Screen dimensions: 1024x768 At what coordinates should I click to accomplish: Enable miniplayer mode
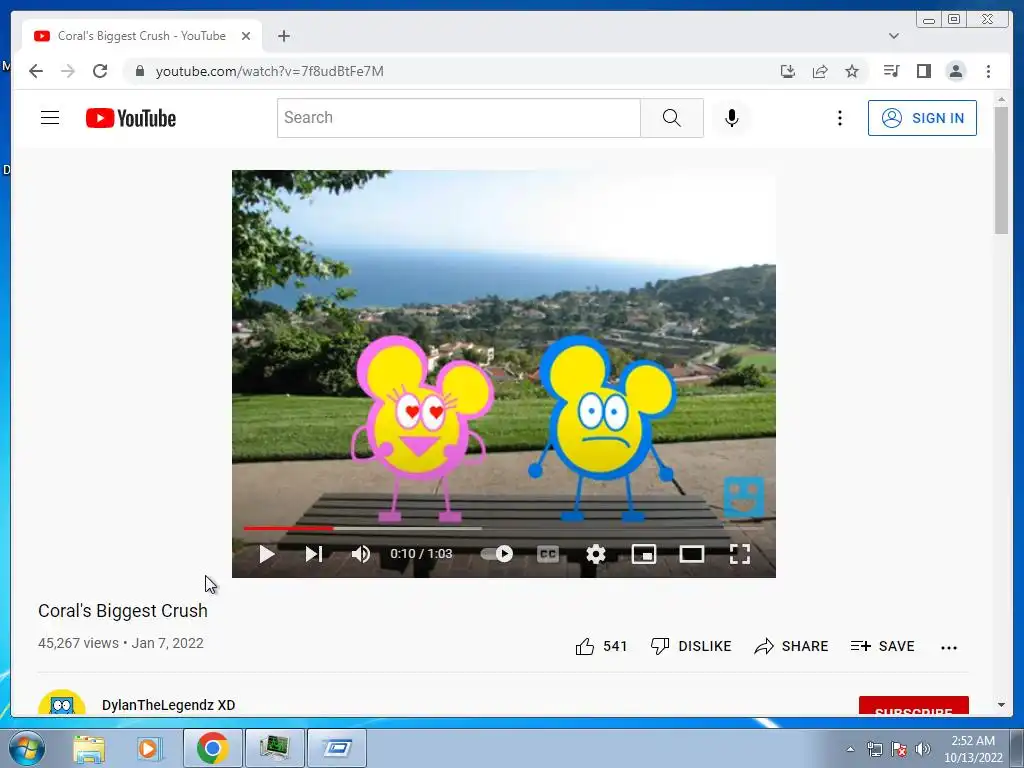click(x=644, y=554)
